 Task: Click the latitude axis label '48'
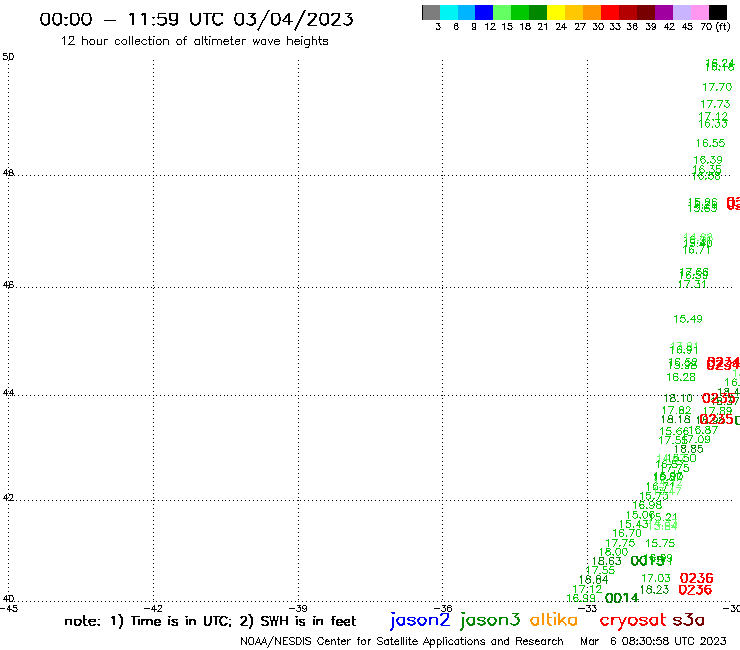(x=8, y=173)
